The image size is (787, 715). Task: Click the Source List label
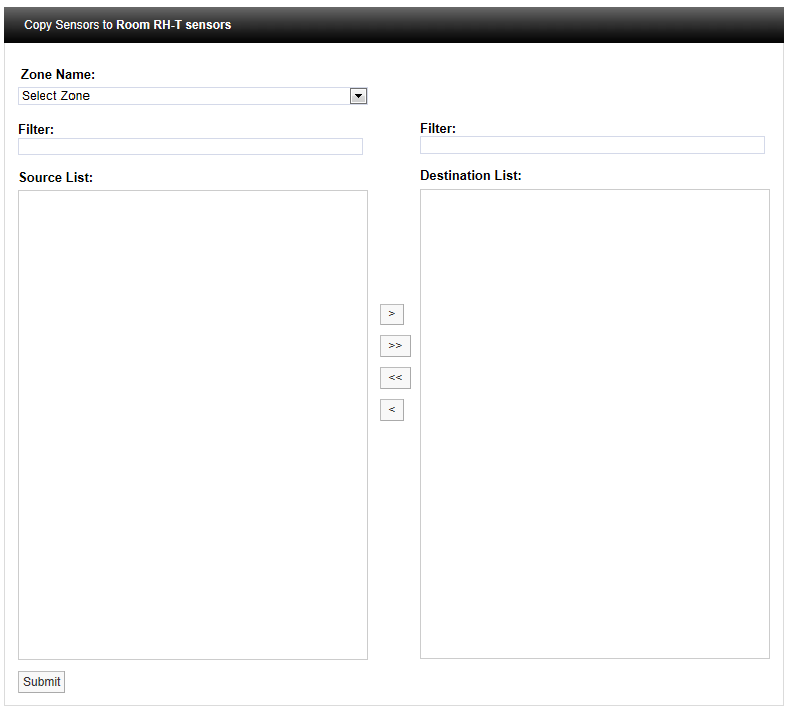pos(56,178)
